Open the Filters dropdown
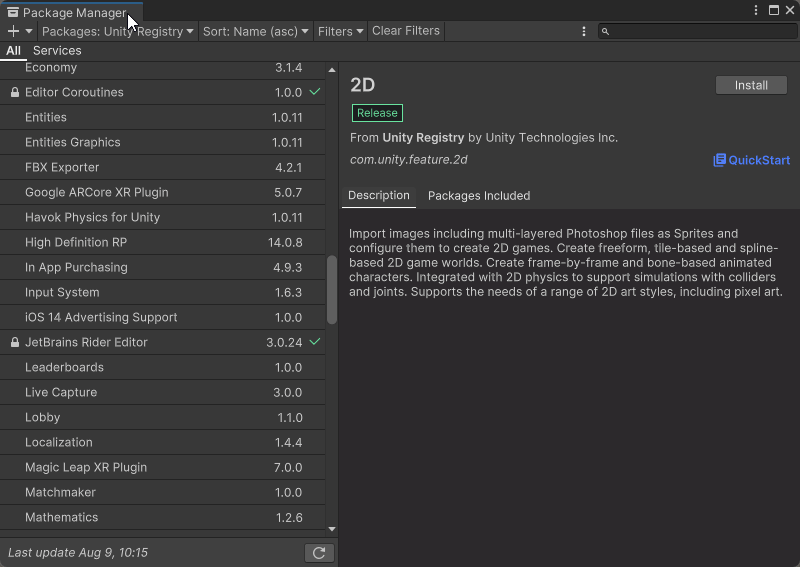Screen dimensions: 800x567 (340, 31)
